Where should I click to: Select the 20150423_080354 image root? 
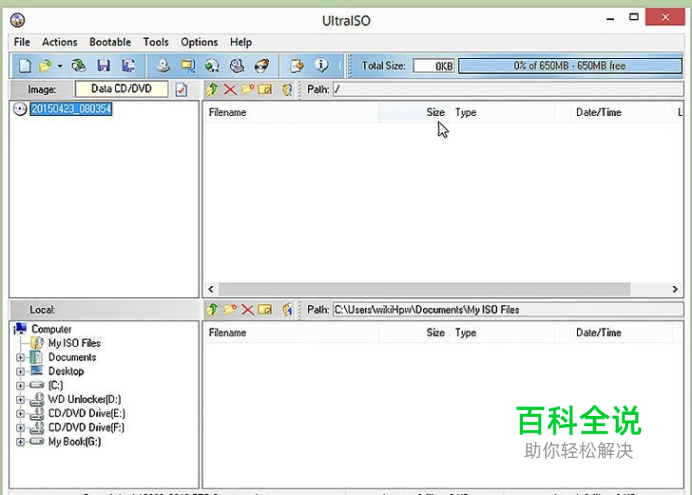(x=71, y=109)
